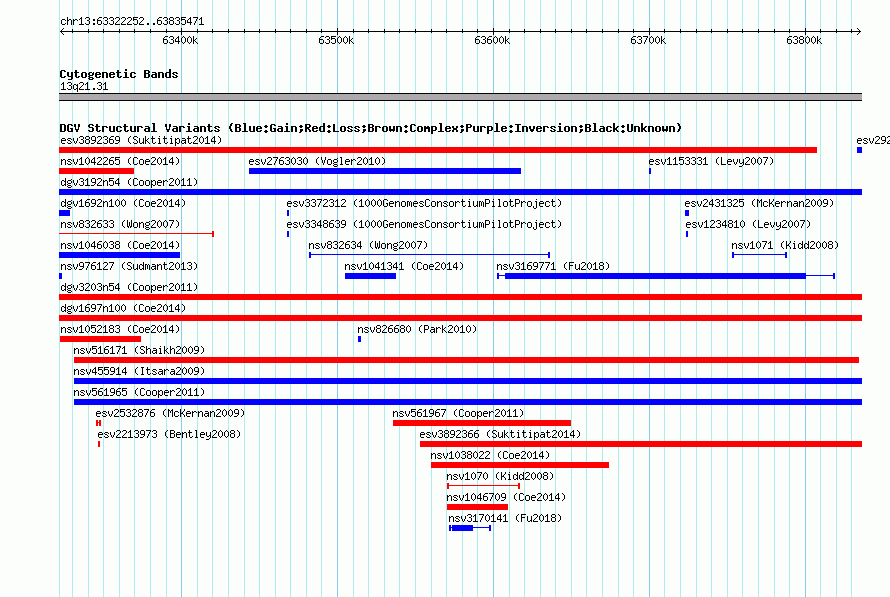The width and height of the screenshot is (890, 597).
Task: Click the nsv1046038 (Coe2014) variant label
Action: click(x=120, y=245)
